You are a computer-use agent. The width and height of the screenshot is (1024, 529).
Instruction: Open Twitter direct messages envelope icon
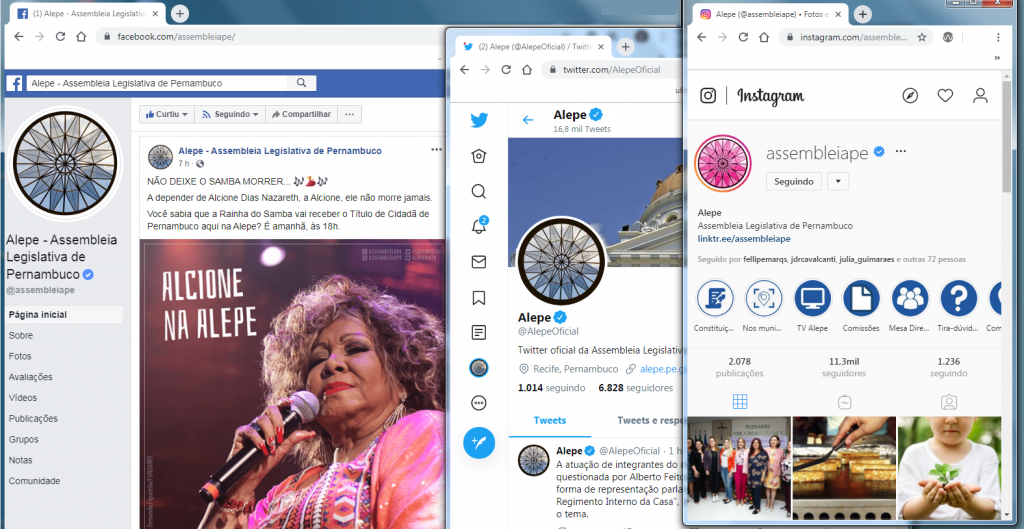click(479, 262)
